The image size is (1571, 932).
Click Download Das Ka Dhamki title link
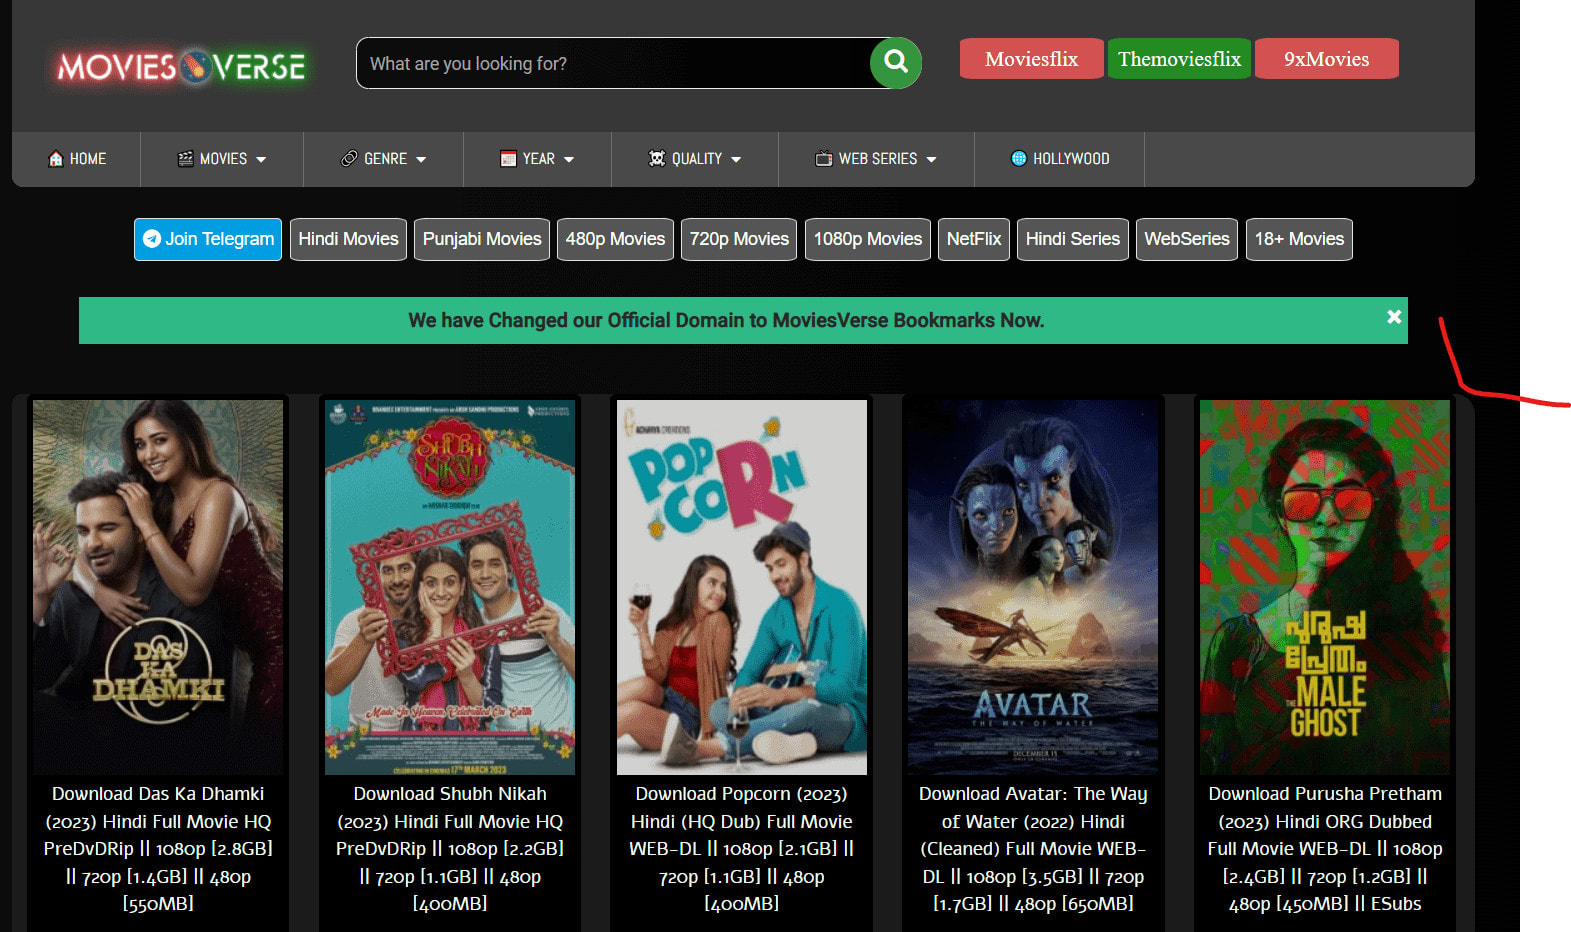point(158,848)
